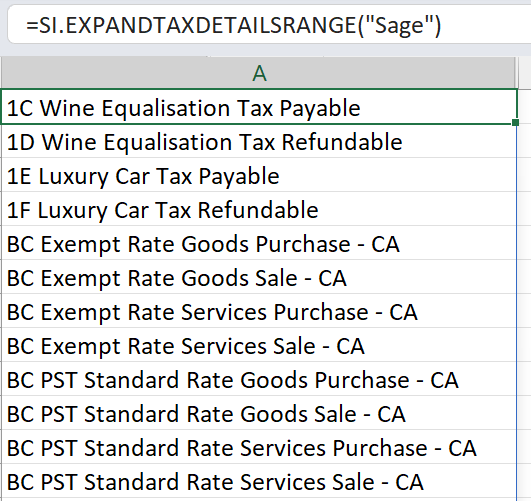Click the fill handle of the selected cell
This screenshot has height=501, width=531.
[516, 122]
